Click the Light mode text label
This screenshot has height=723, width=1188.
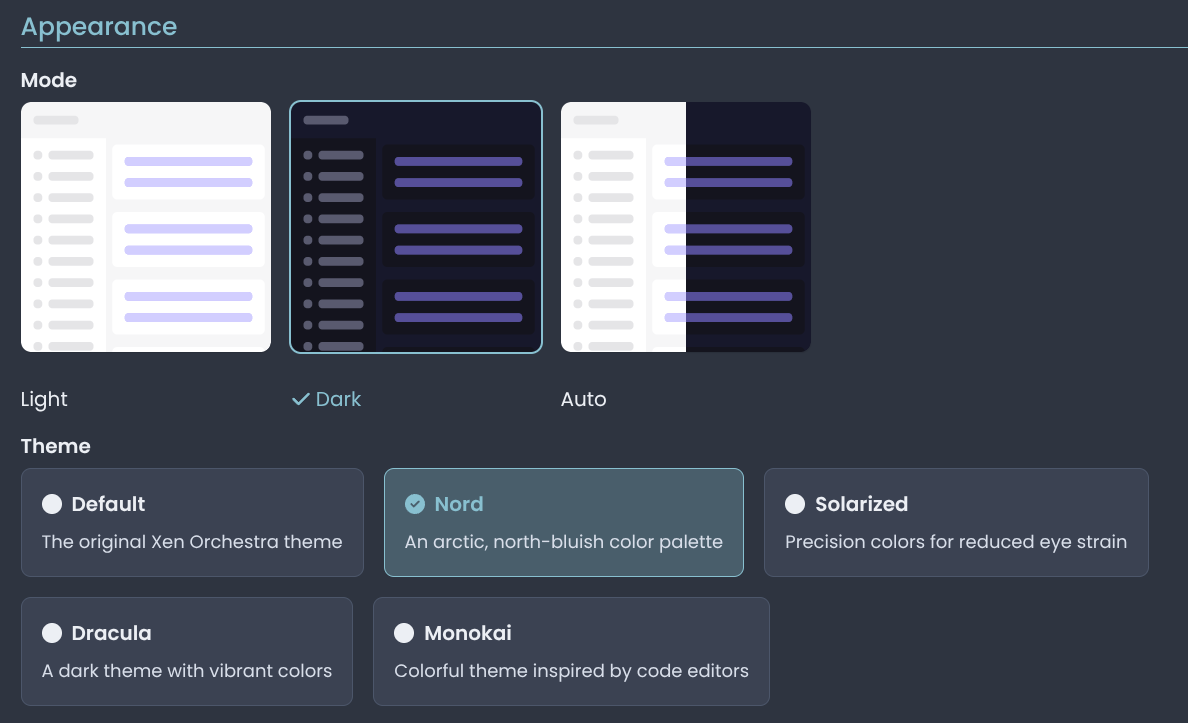point(44,399)
